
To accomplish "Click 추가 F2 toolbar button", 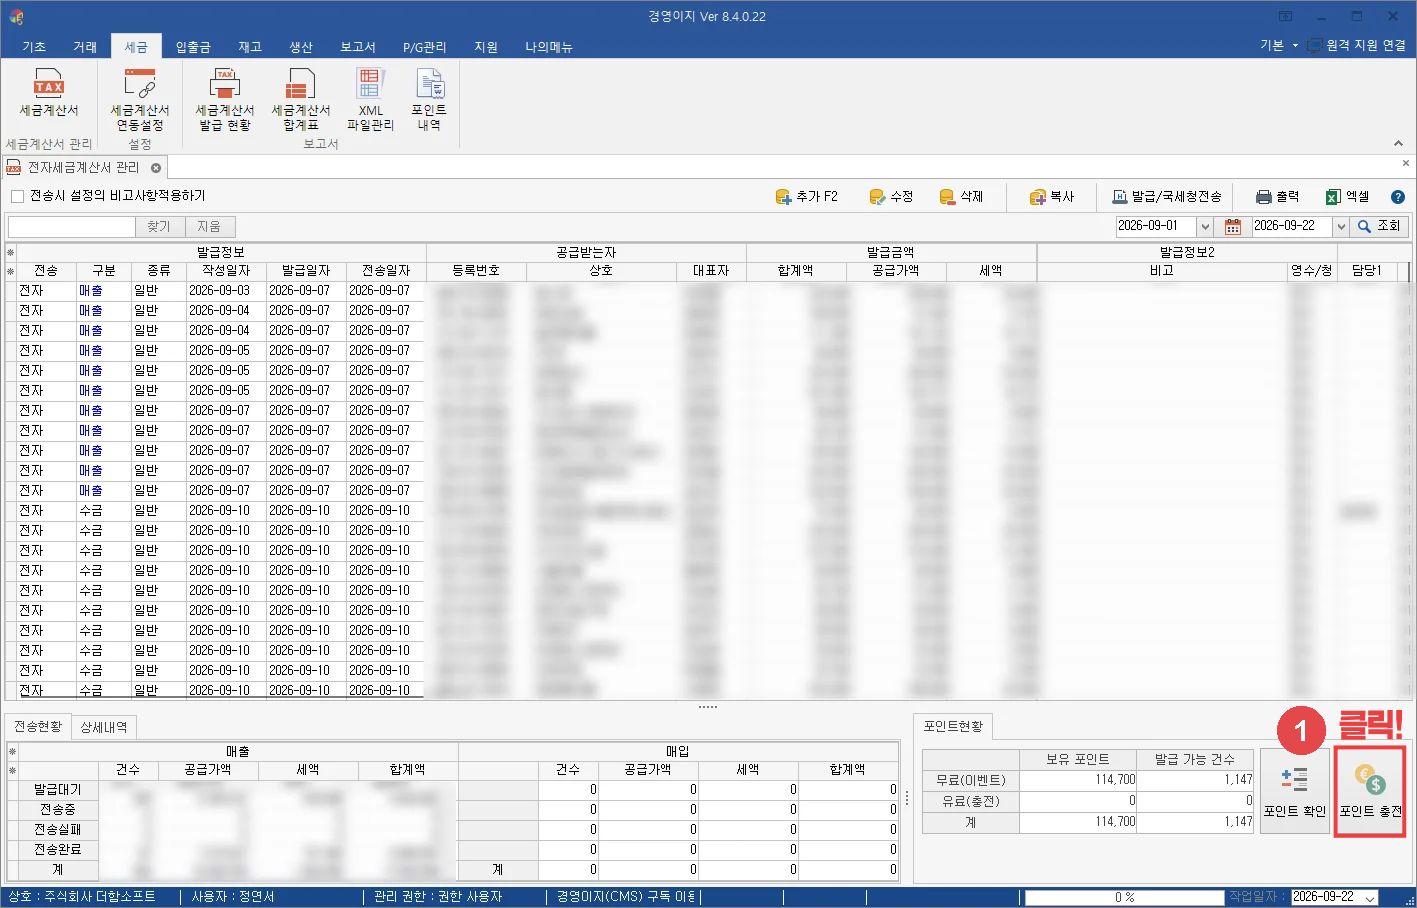I will pyautogui.click(x=807, y=197).
